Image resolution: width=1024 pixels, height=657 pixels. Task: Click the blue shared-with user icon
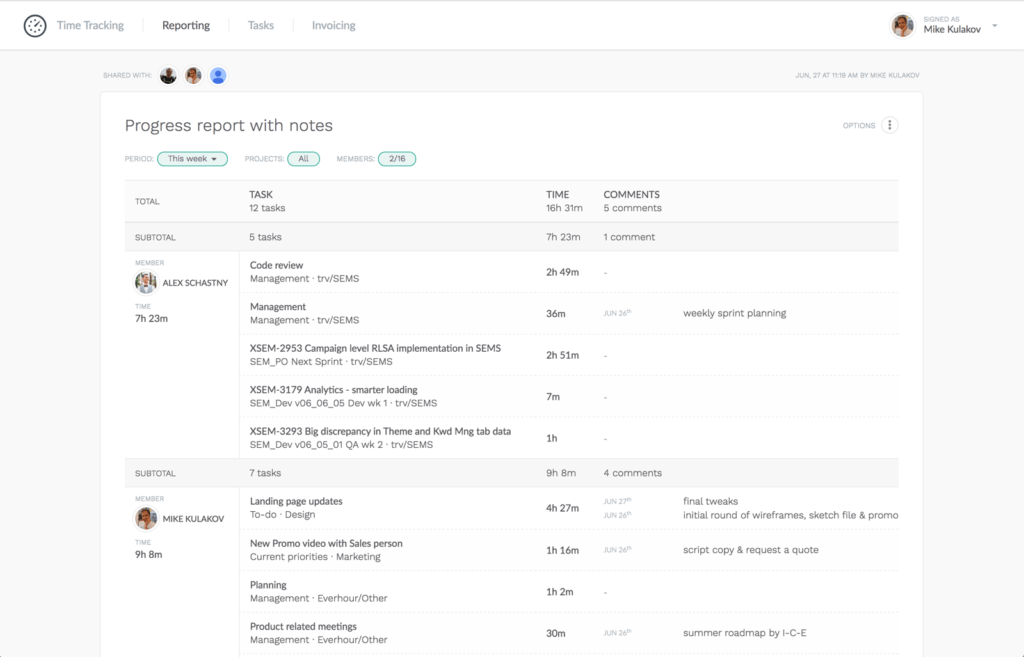click(x=217, y=75)
